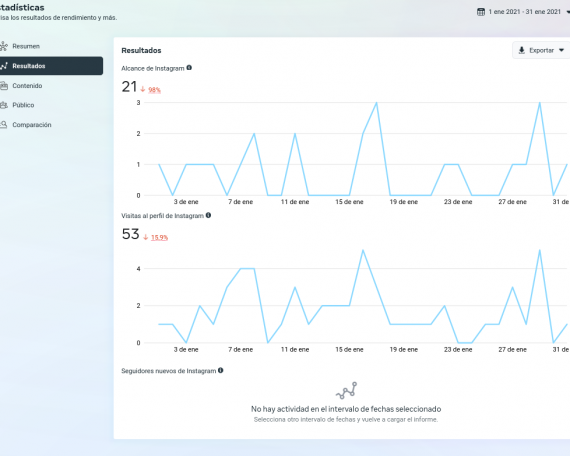The height and width of the screenshot is (456, 570).
Task: Click the calendar icon by date range
Action: (481, 12)
